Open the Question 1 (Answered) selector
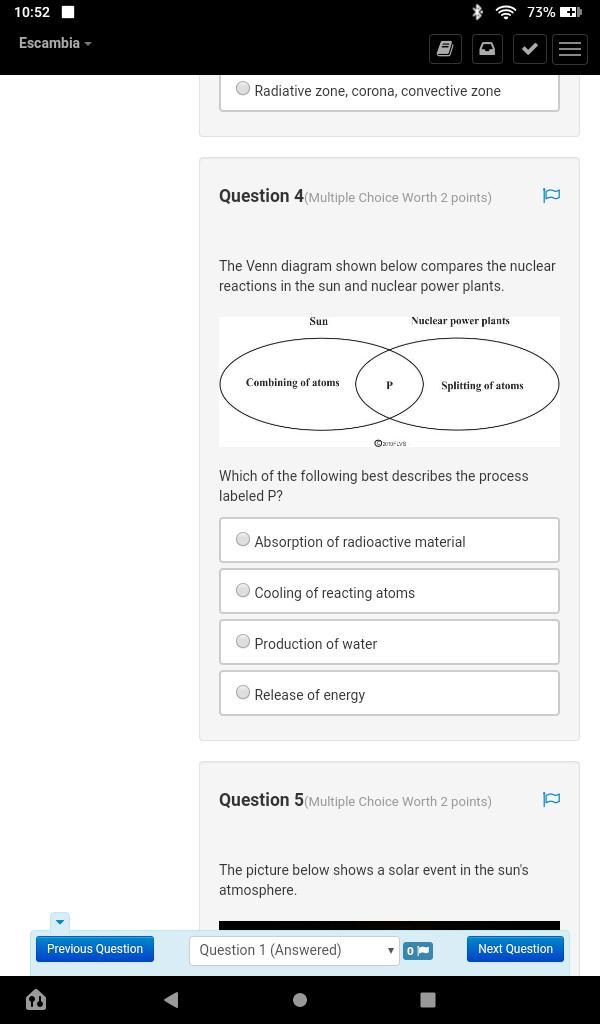600x1024 pixels. point(294,950)
